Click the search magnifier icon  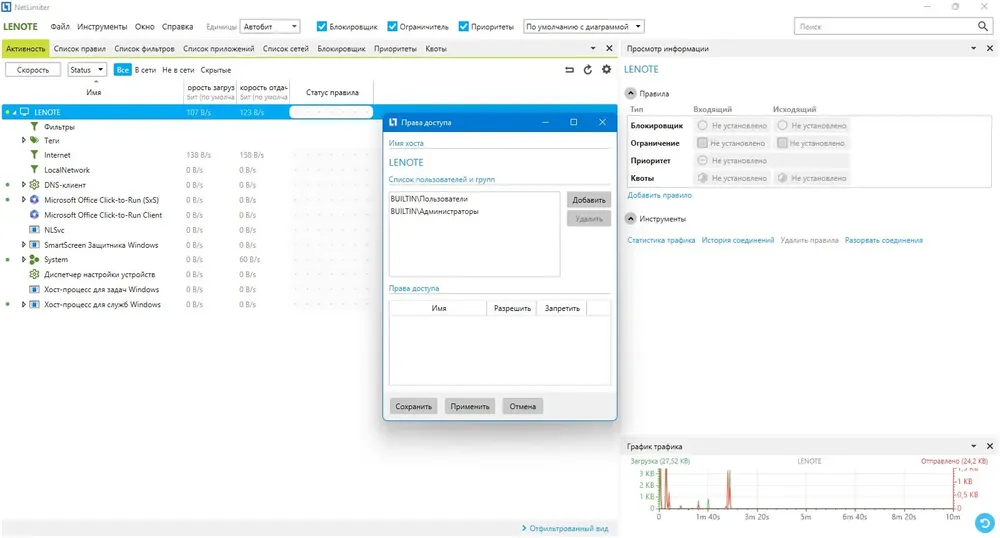coord(983,26)
